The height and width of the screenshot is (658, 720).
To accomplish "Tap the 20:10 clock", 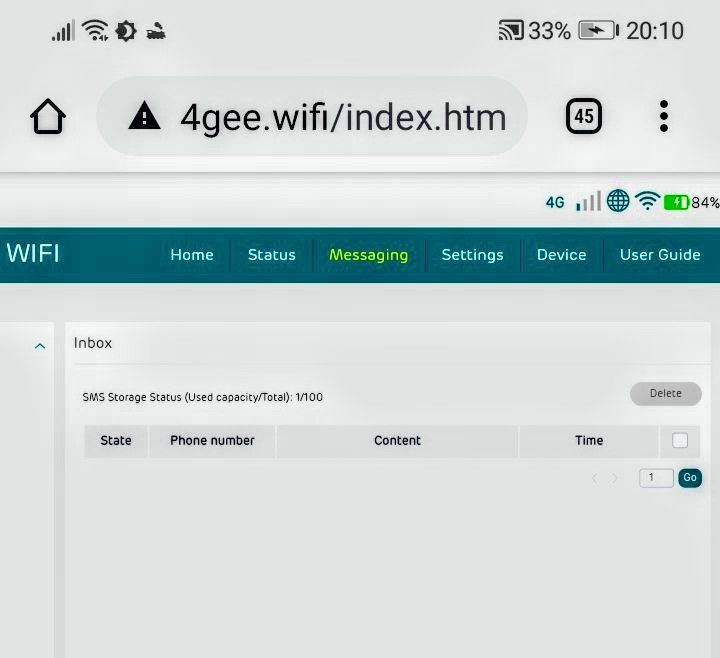I will pos(655,31).
